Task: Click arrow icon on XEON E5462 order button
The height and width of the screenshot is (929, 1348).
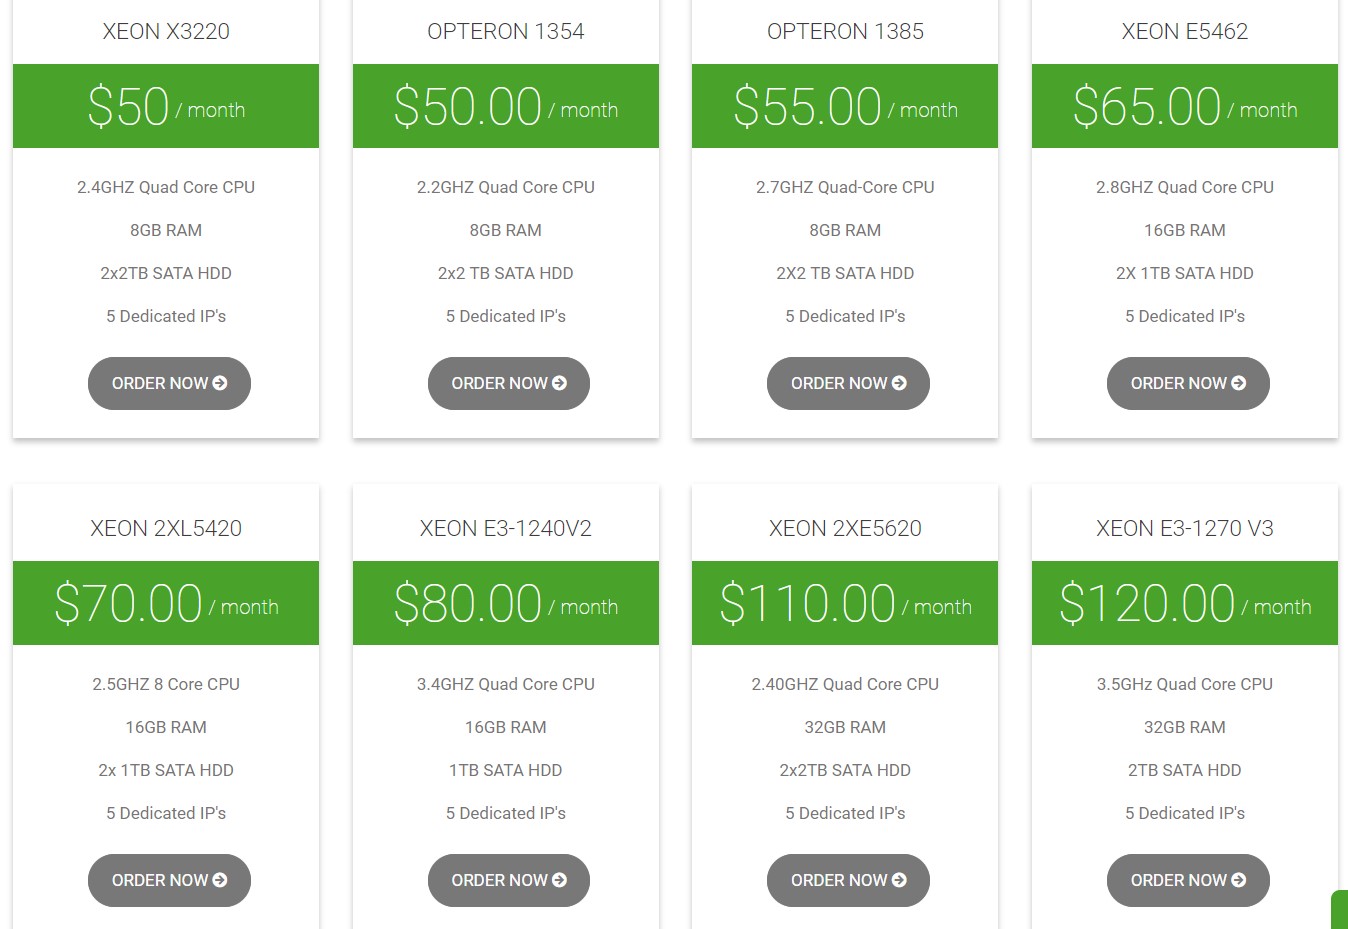Action: pos(1239,383)
